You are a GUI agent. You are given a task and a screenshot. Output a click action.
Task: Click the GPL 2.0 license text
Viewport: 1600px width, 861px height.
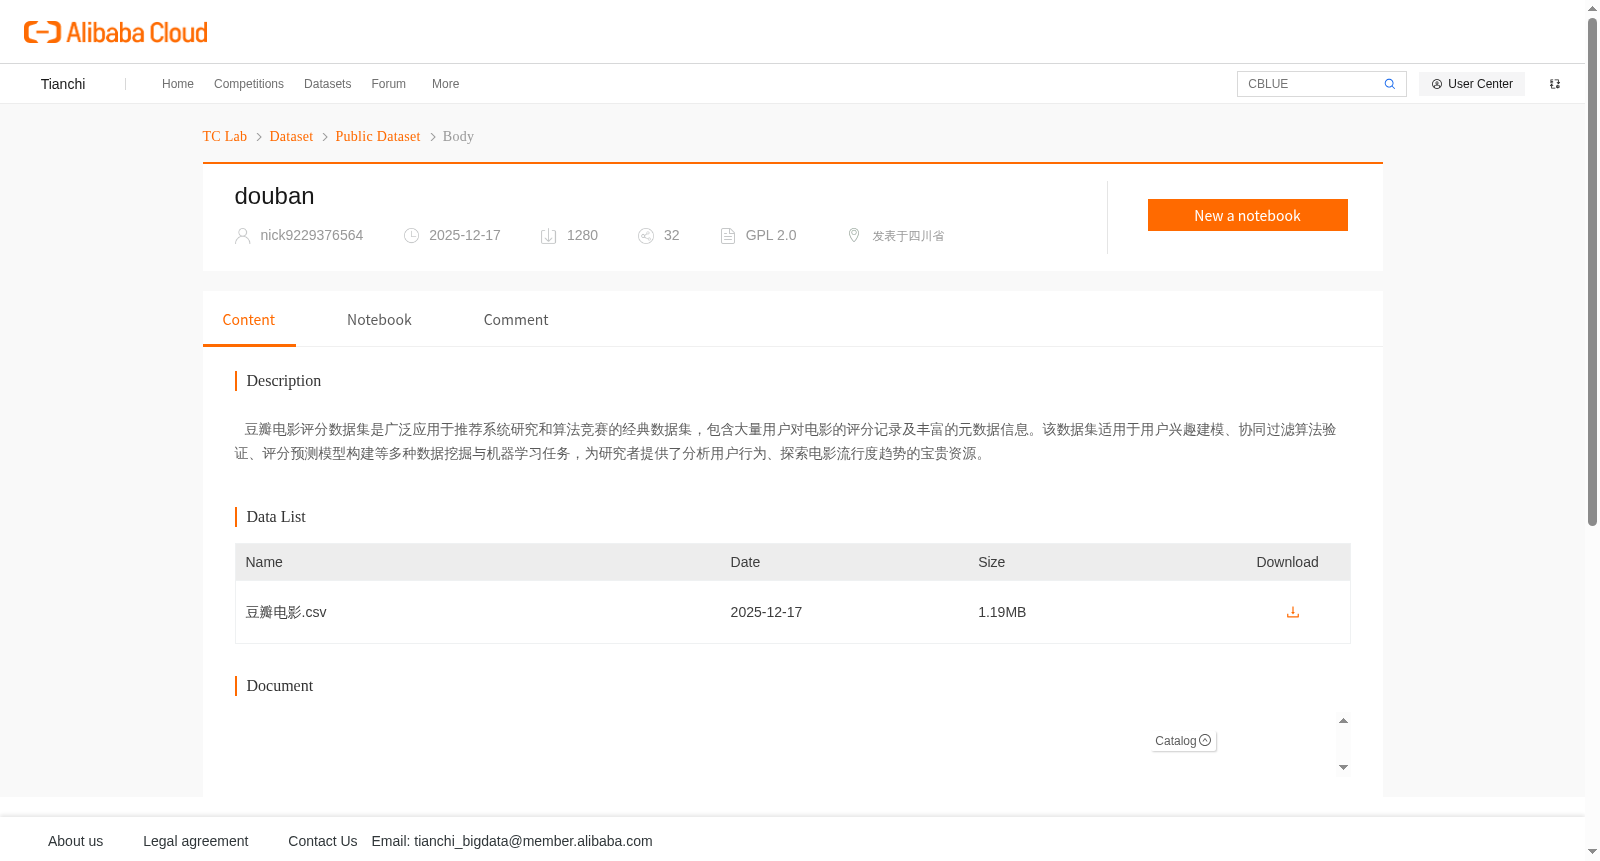771,235
